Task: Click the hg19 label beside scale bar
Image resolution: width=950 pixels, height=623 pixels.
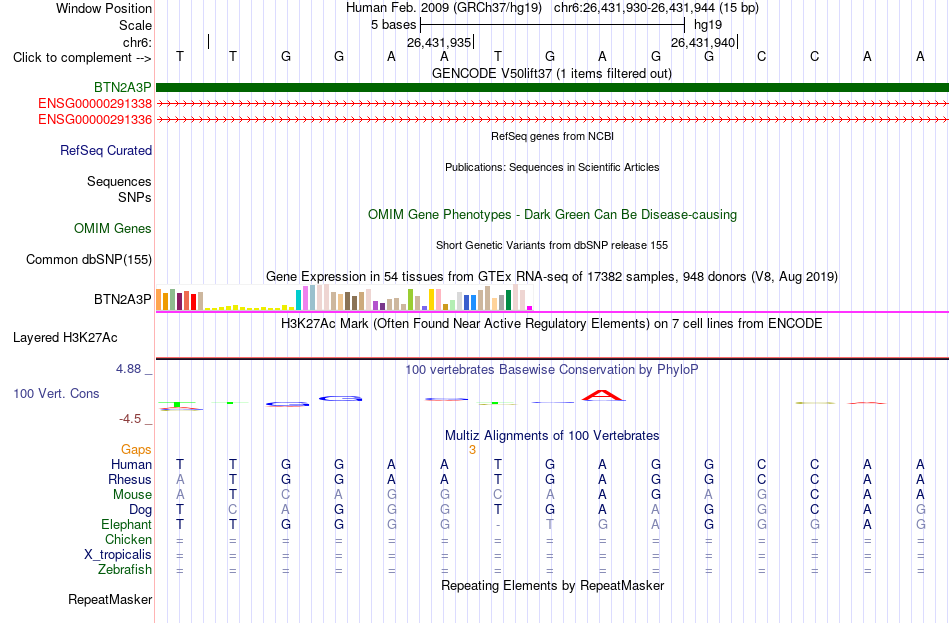Action: click(x=708, y=25)
